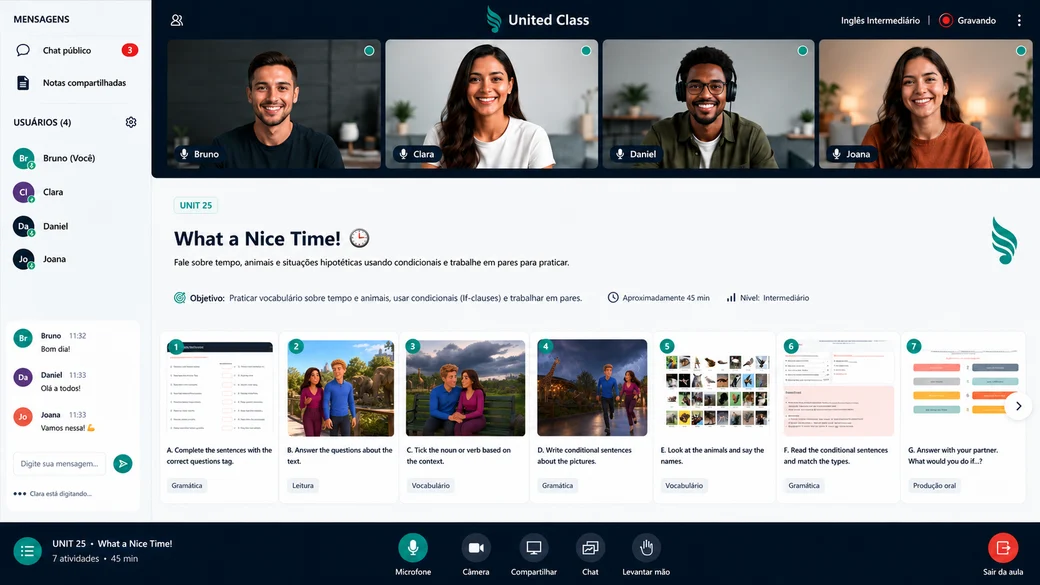
Task: Click the Digite sua mensagem field
Action: click(x=60, y=464)
